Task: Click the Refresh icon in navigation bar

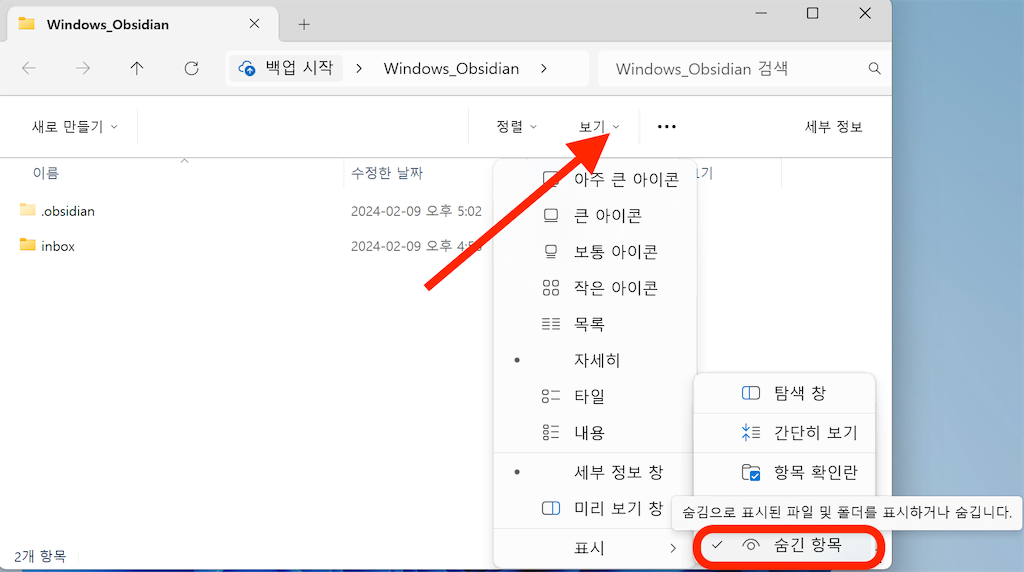Action: pos(191,69)
